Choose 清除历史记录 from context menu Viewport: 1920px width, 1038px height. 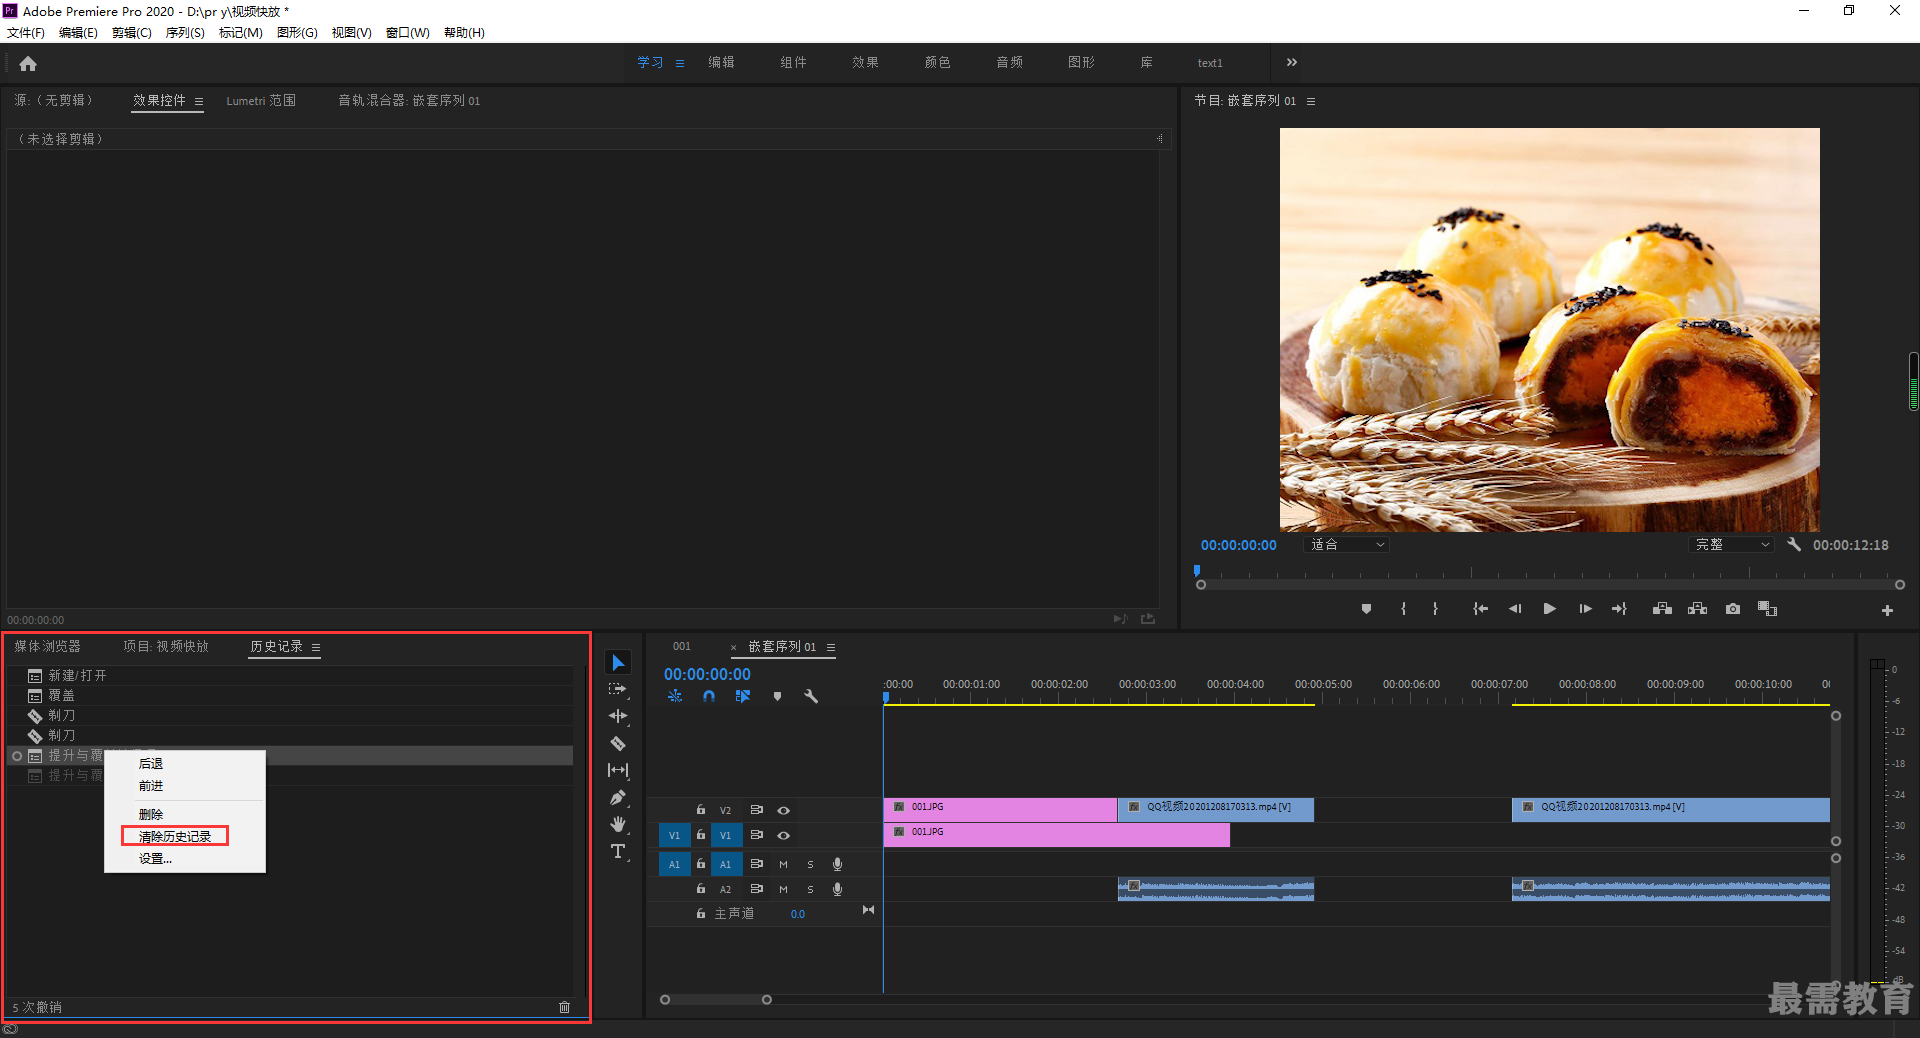pyautogui.click(x=175, y=836)
